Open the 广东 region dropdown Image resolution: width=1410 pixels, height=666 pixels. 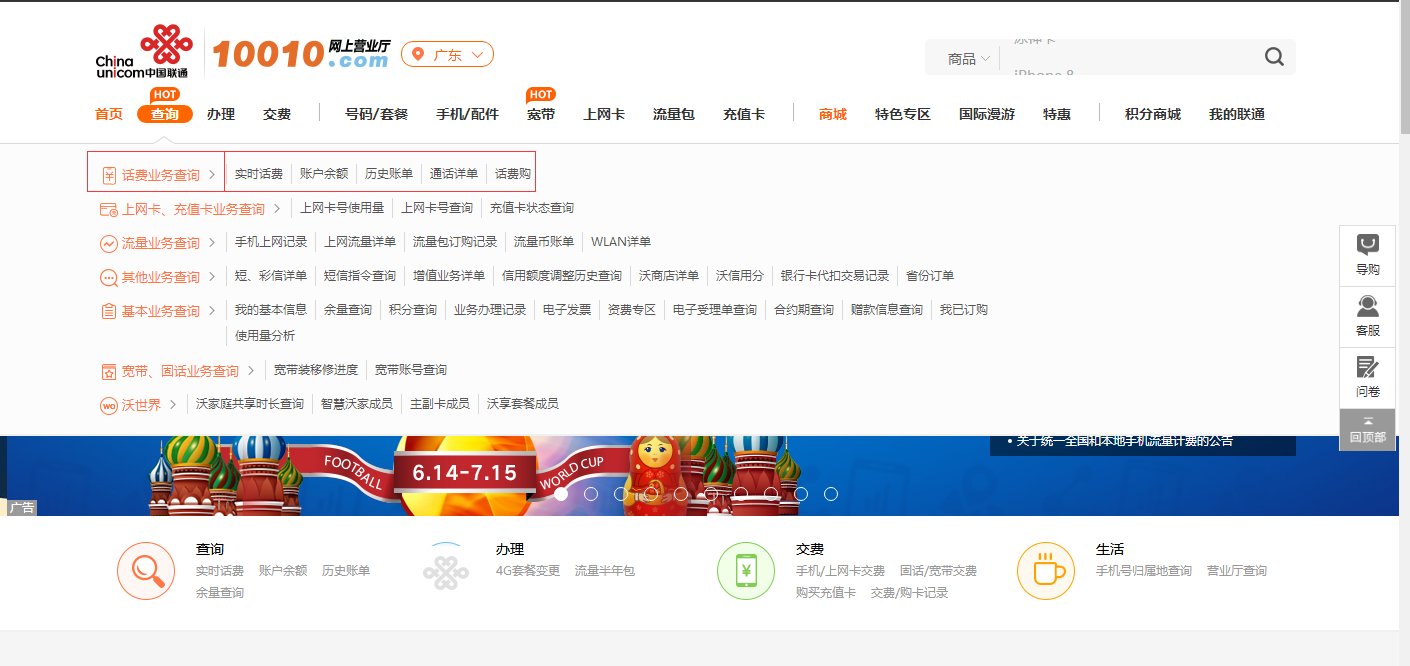[447, 54]
